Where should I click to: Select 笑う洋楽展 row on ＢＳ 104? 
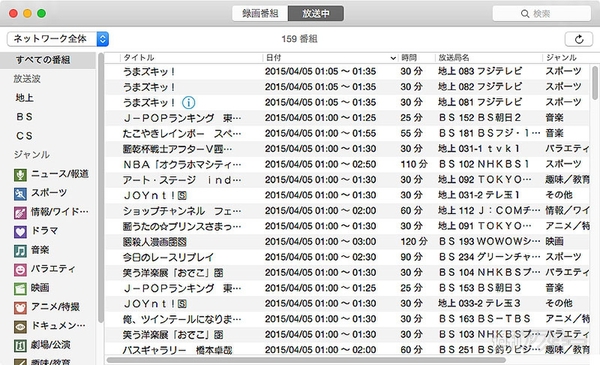[347, 273]
